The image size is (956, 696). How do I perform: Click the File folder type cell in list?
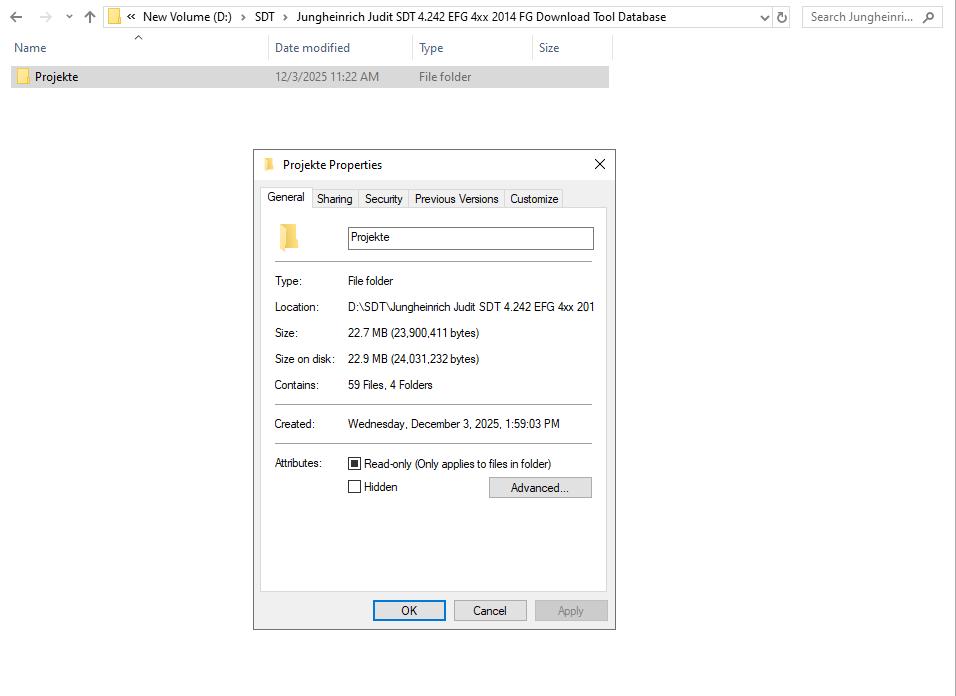pos(445,77)
